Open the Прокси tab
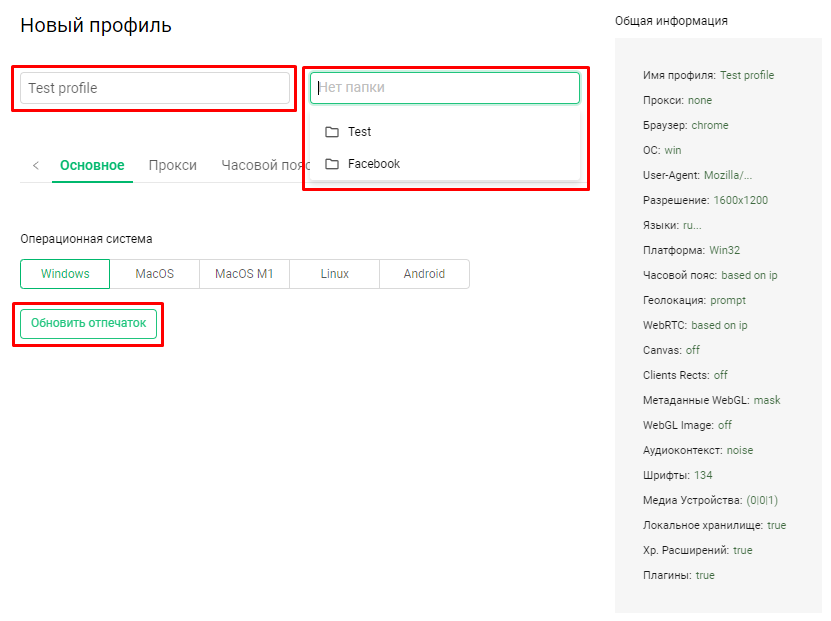 click(173, 166)
